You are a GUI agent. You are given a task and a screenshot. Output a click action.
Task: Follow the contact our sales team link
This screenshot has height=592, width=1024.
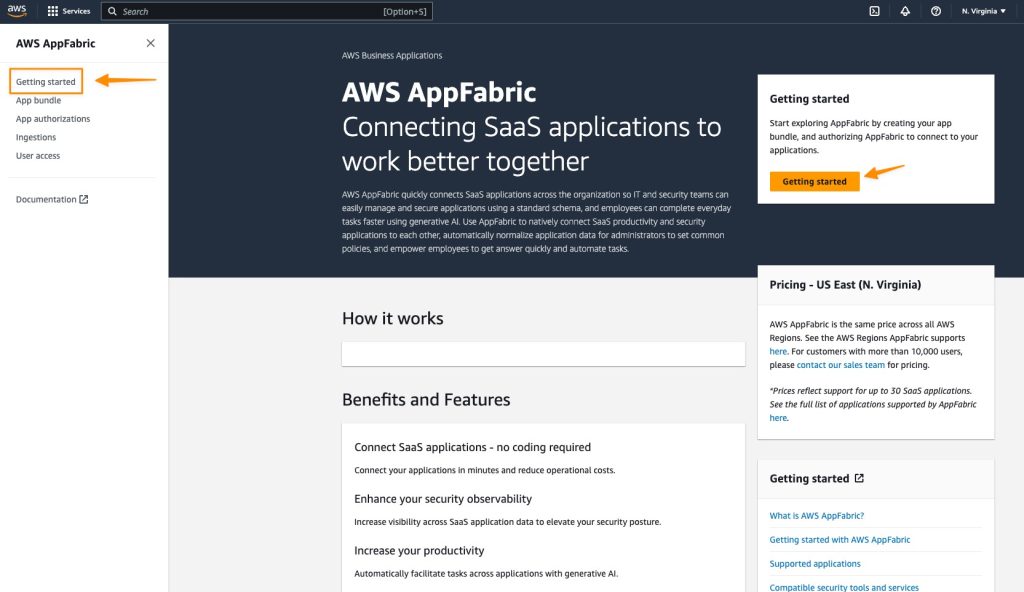[840, 365]
